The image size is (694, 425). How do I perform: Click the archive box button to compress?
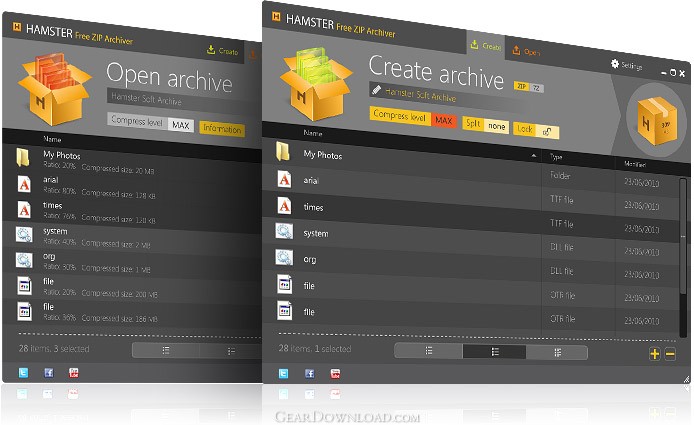pos(657,120)
